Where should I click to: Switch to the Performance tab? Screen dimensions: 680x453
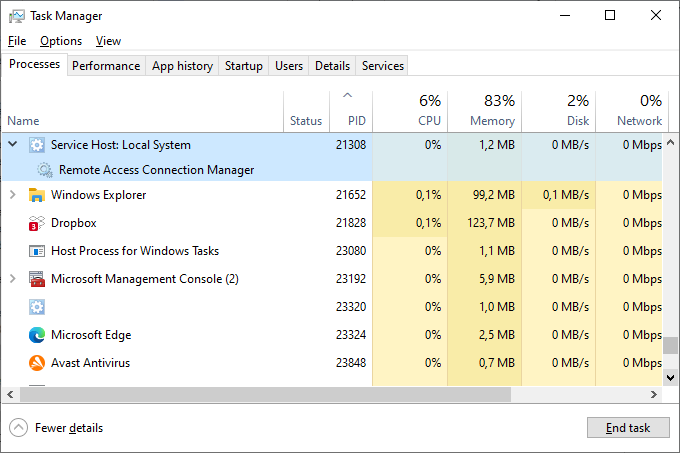click(106, 66)
